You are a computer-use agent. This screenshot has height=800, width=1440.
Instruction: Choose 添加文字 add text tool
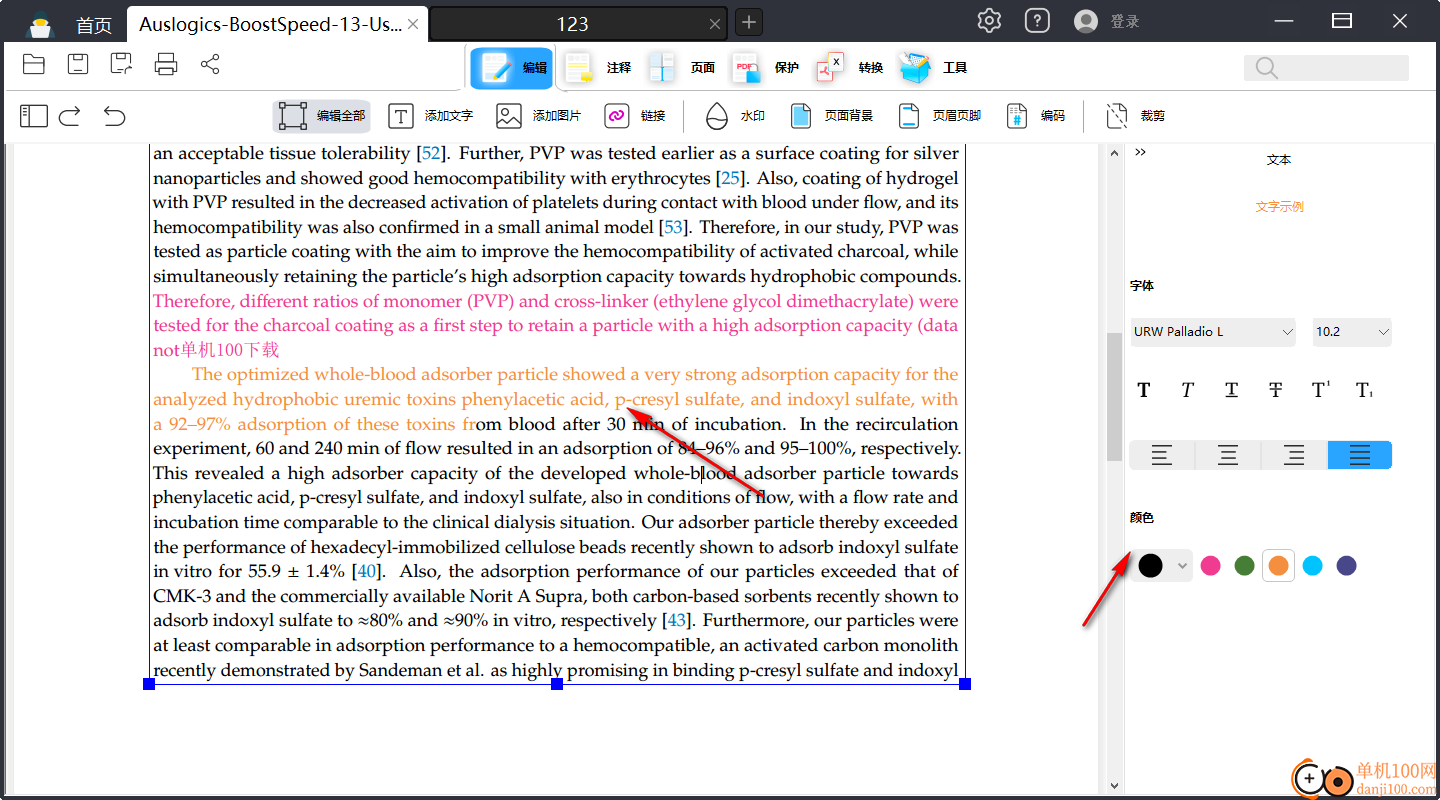430,116
